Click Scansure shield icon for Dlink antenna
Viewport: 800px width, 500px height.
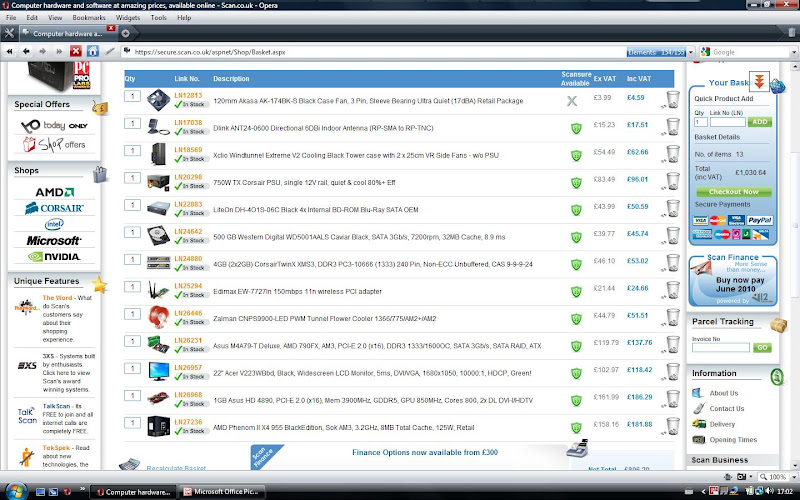[x=576, y=128]
